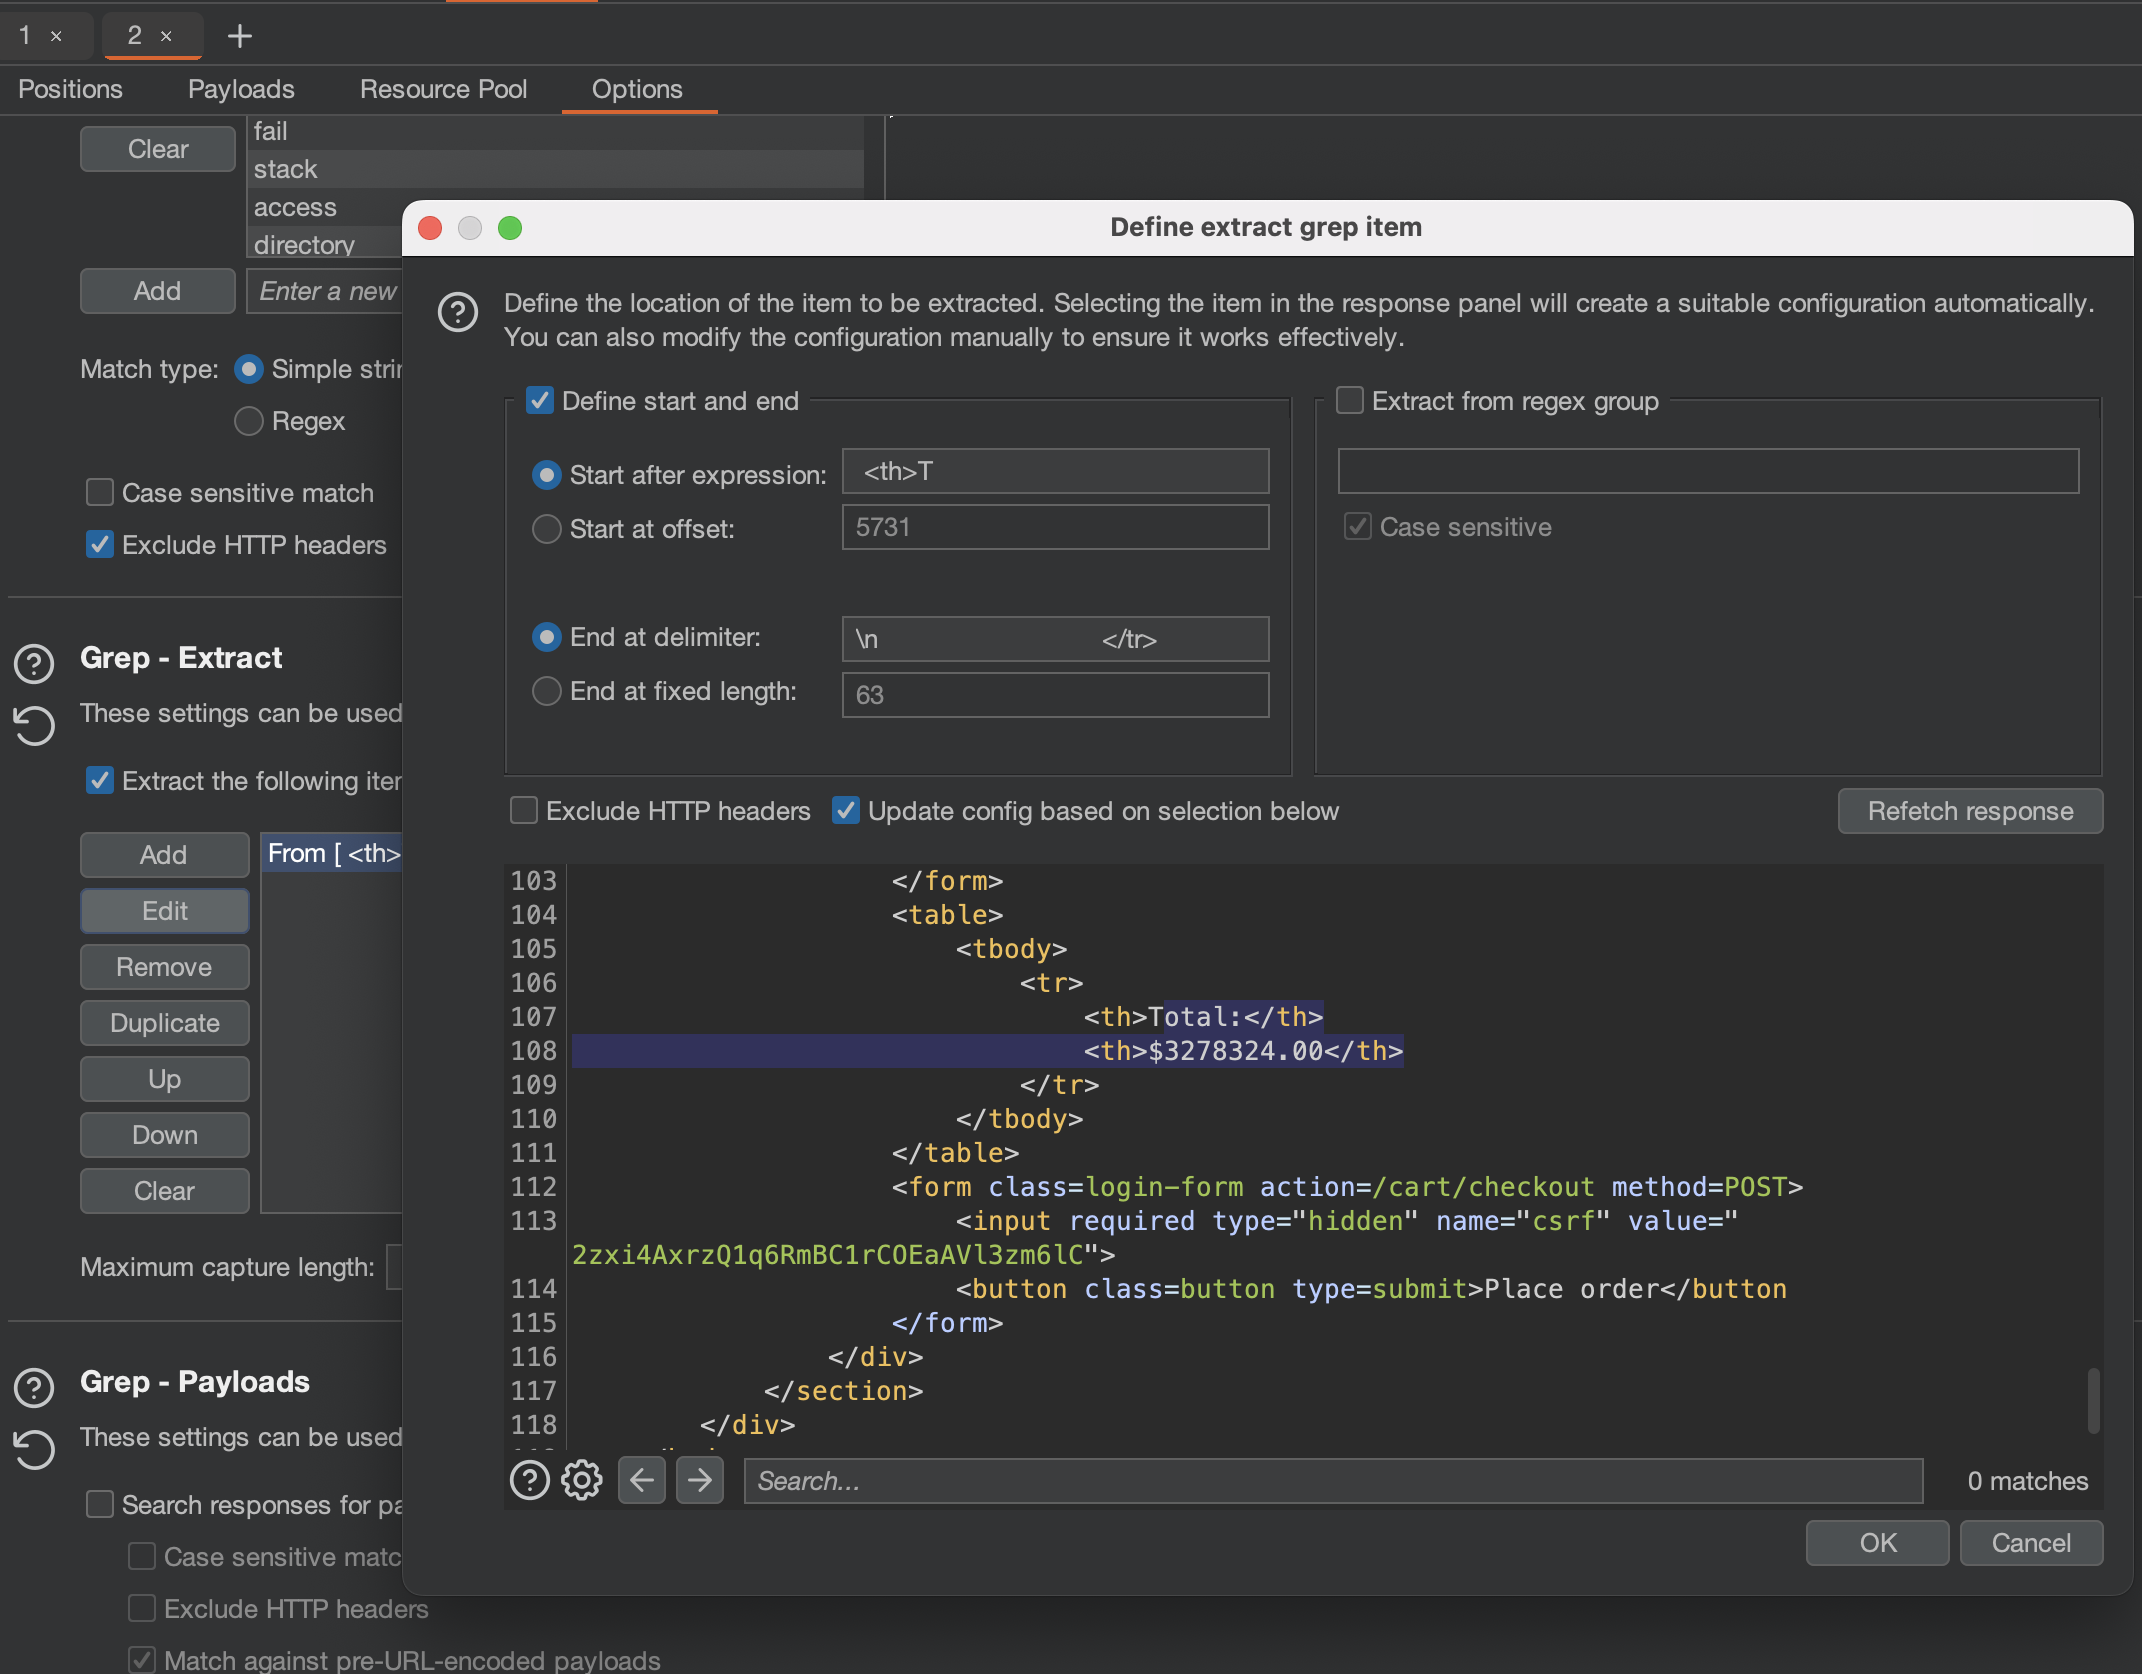
Task: Go to next search match arrow
Action: (x=699, y=1480)
